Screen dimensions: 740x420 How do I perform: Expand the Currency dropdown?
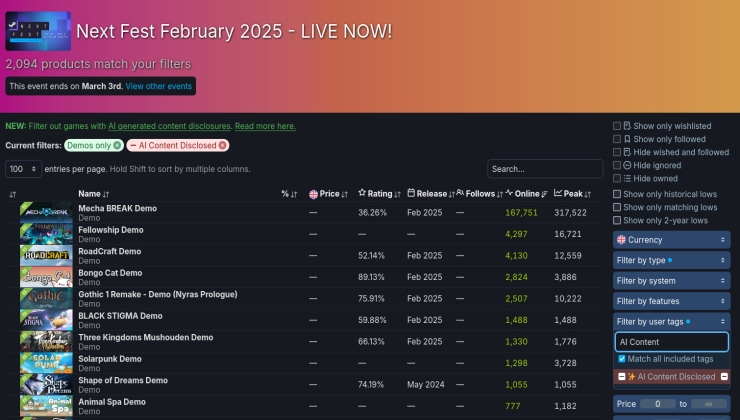(671, 240)
